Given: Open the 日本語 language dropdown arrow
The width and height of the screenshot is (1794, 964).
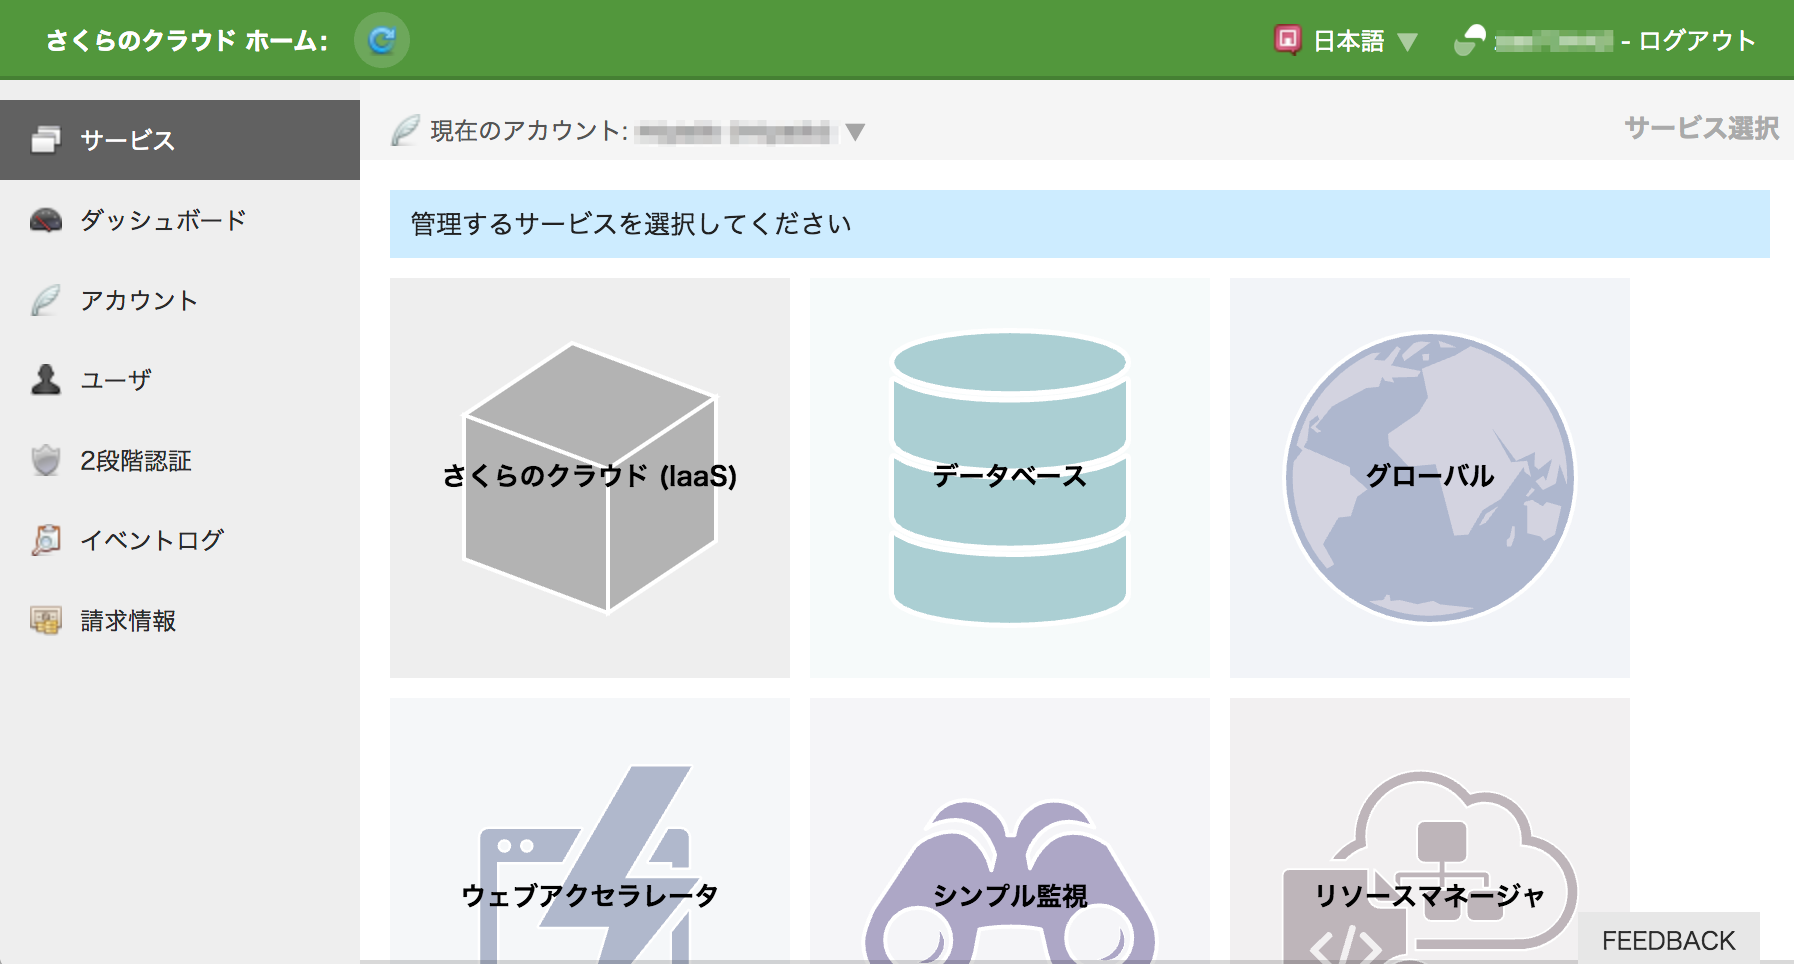Looking at the screenshot, I should click(1407, 42).
